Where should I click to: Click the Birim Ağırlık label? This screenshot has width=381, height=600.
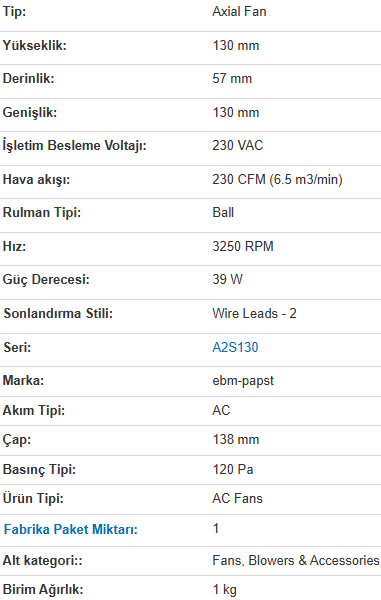coord(43,590)
